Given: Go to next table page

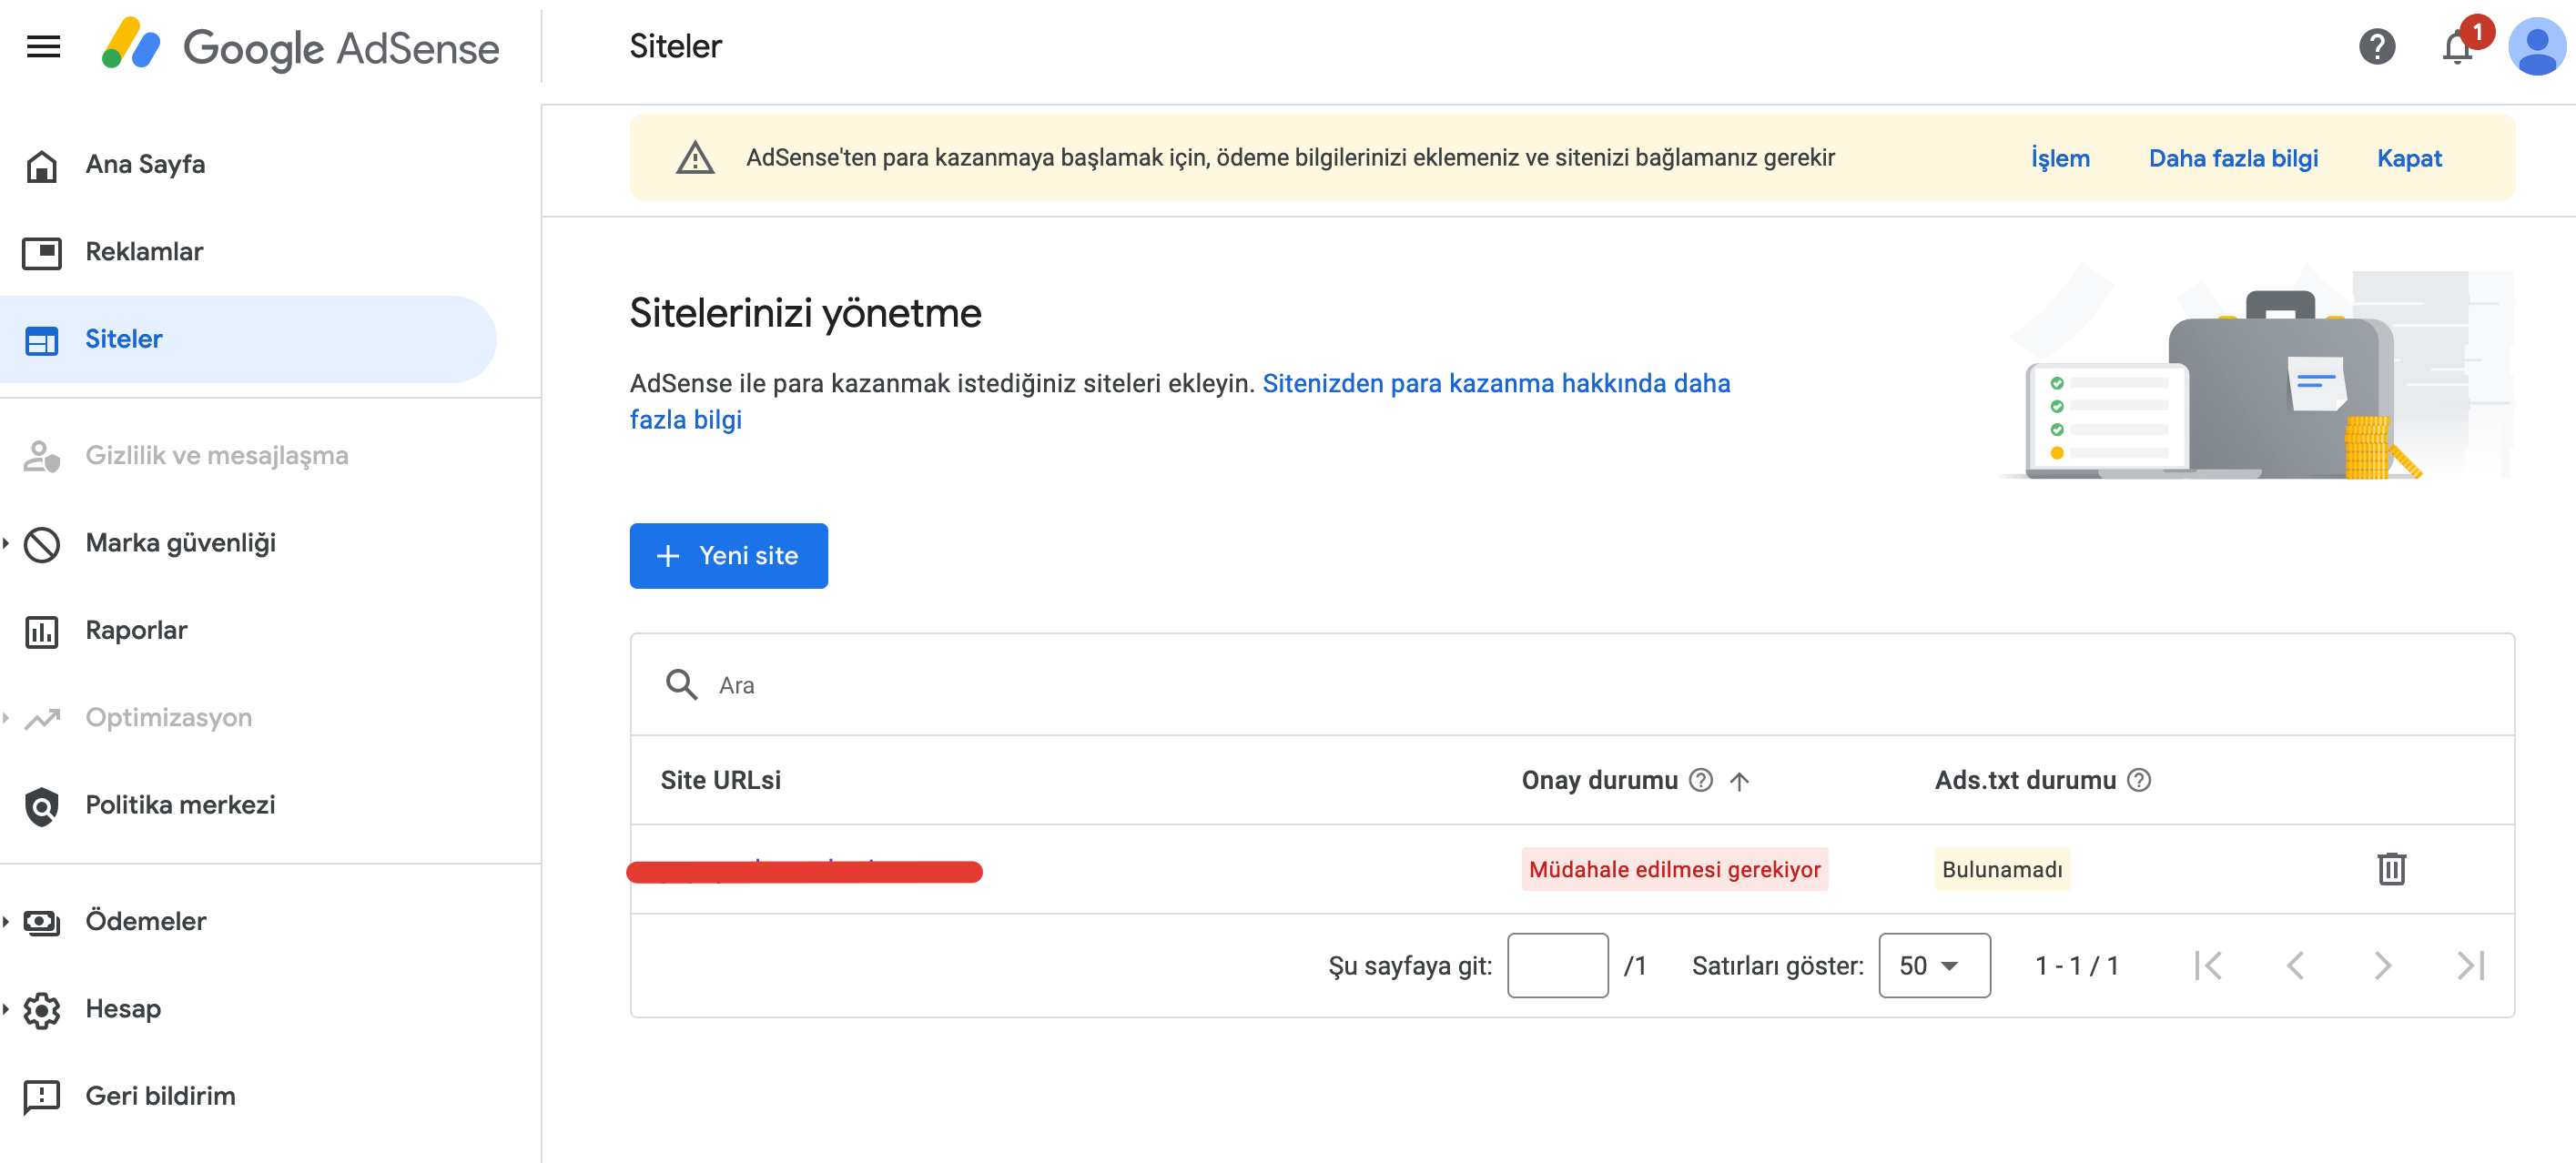Looking at the screenshot, I should [2382, 966].
